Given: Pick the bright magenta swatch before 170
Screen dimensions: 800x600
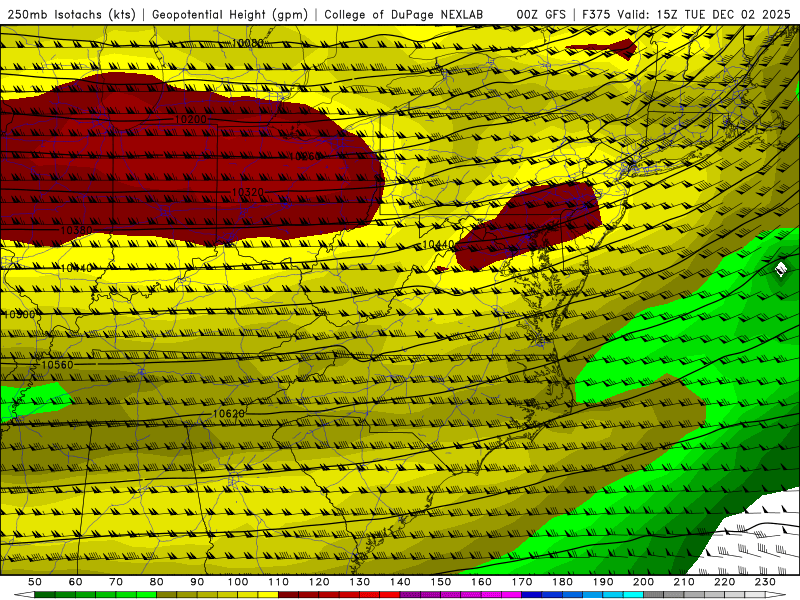Looking at the screenshot, I should click(x=512, y=595).
